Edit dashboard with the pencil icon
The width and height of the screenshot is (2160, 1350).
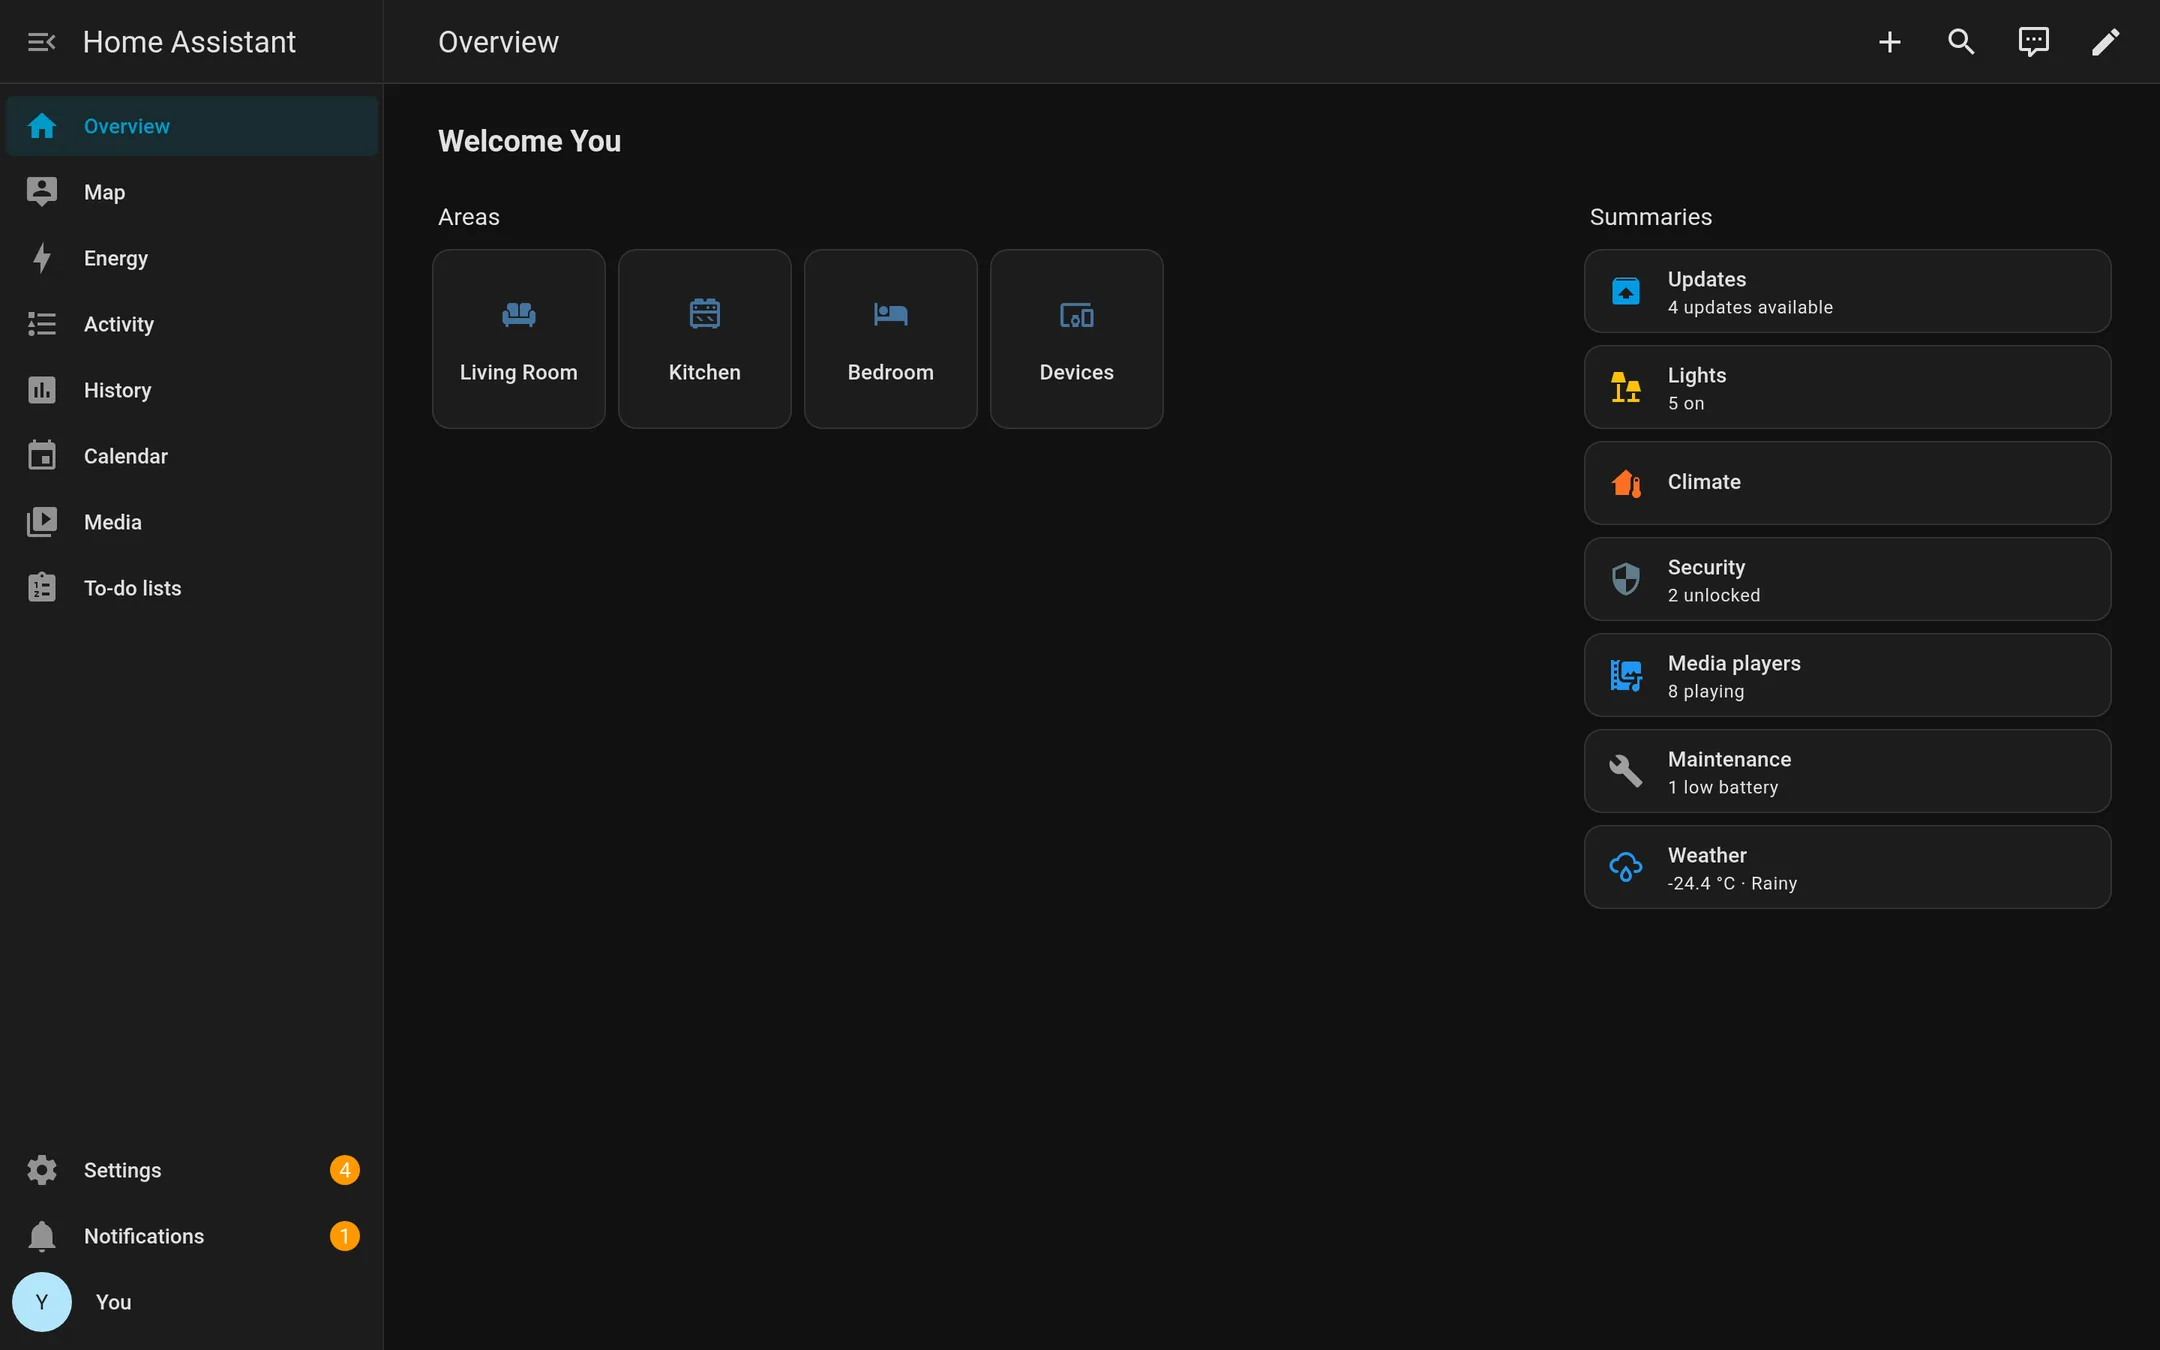click(x=2105, y=42)
